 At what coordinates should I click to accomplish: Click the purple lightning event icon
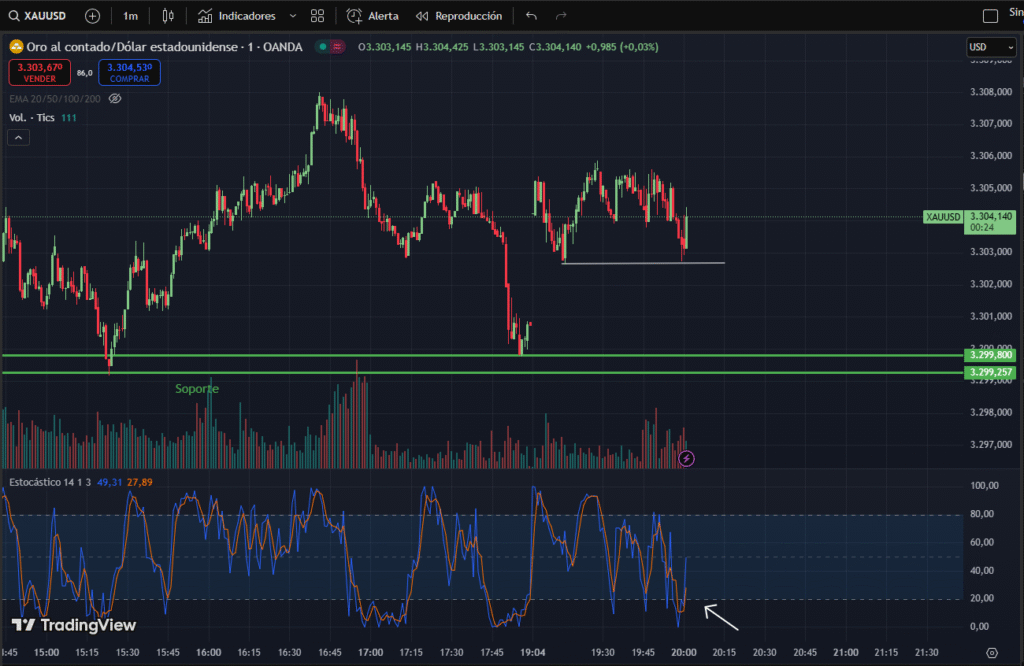point(686,459)
